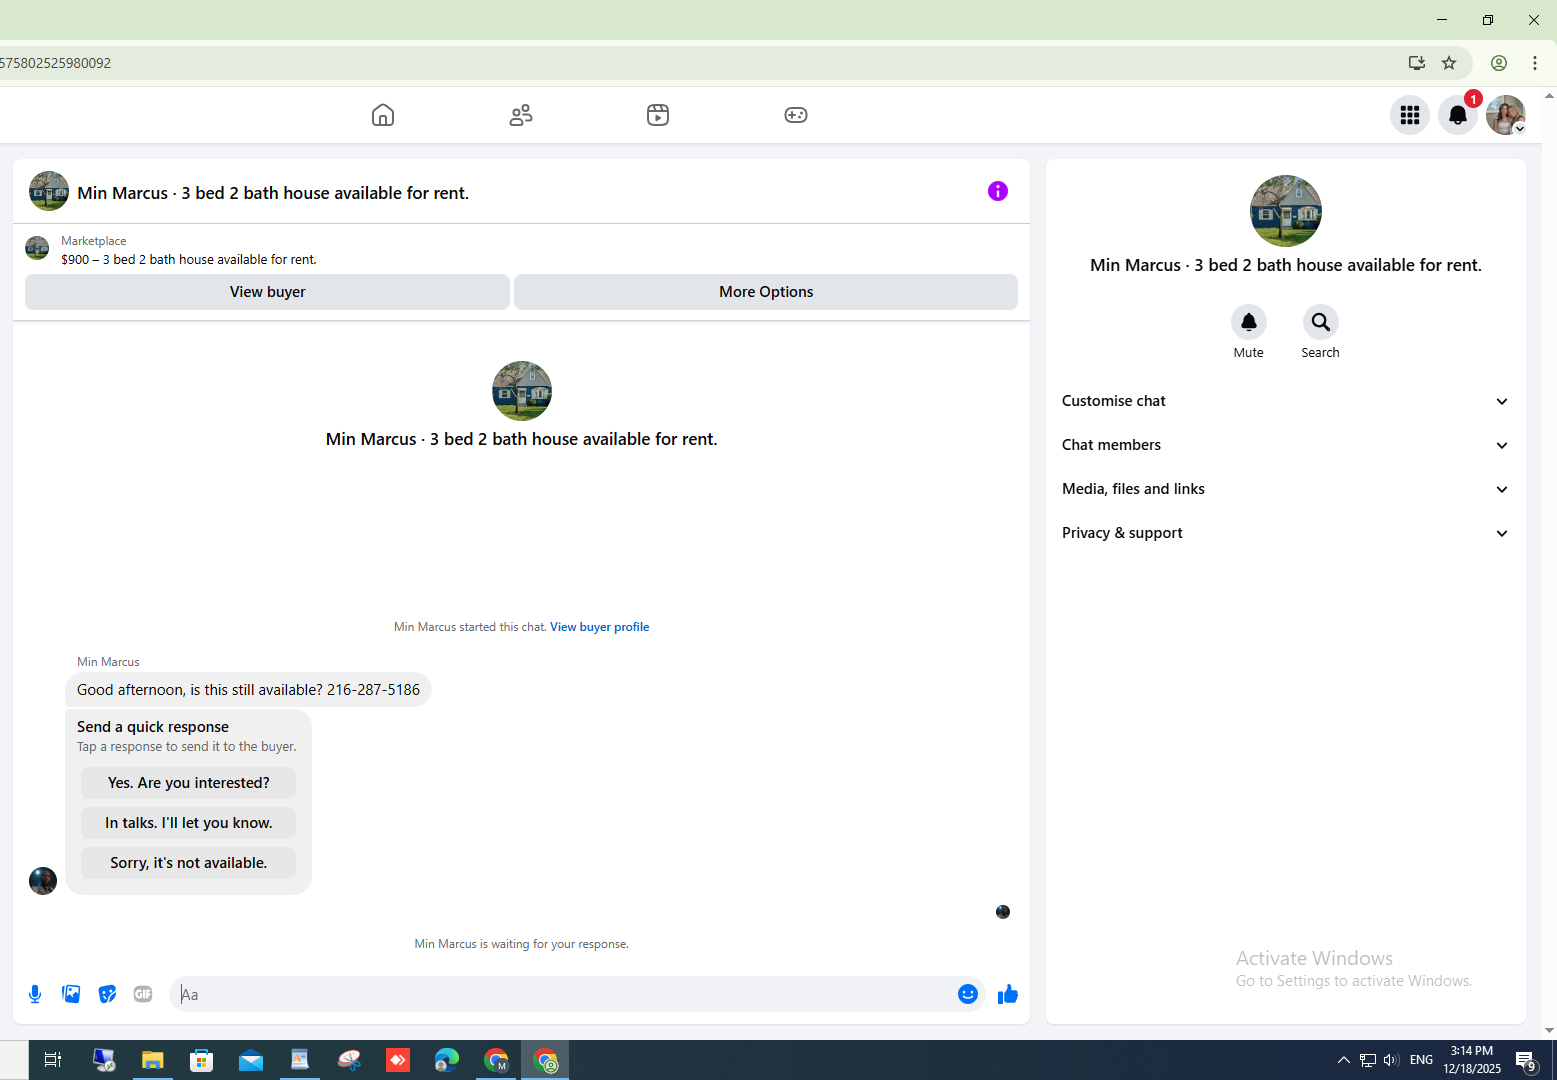This screenshot has height=1080, width=1557.
Task: Click the large house photo in right panel
Action: click(x=1286, y=211)
